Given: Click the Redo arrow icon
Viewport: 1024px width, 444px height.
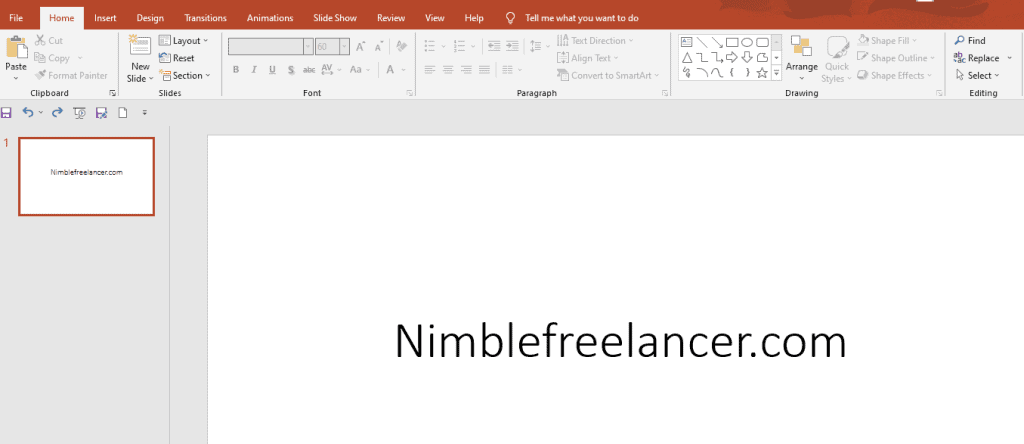Looking at the screenshot, I should point(57,113).
